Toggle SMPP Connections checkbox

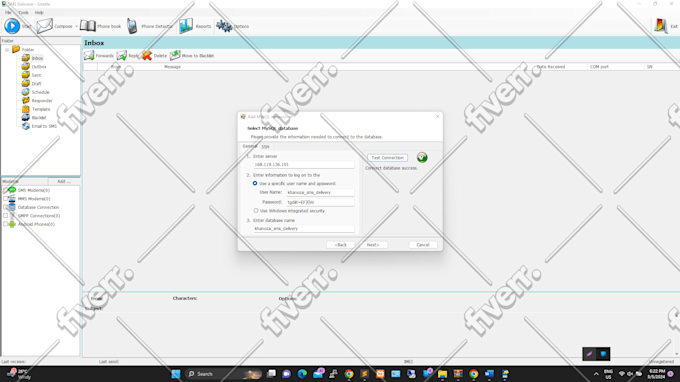click(5, 215)
